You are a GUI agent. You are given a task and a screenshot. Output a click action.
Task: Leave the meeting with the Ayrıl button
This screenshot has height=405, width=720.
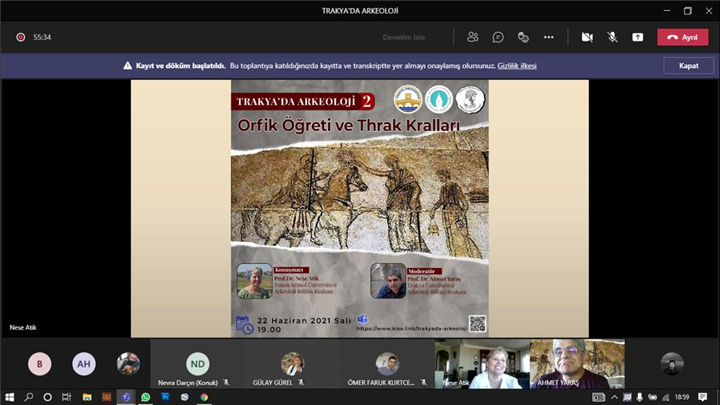682,37
